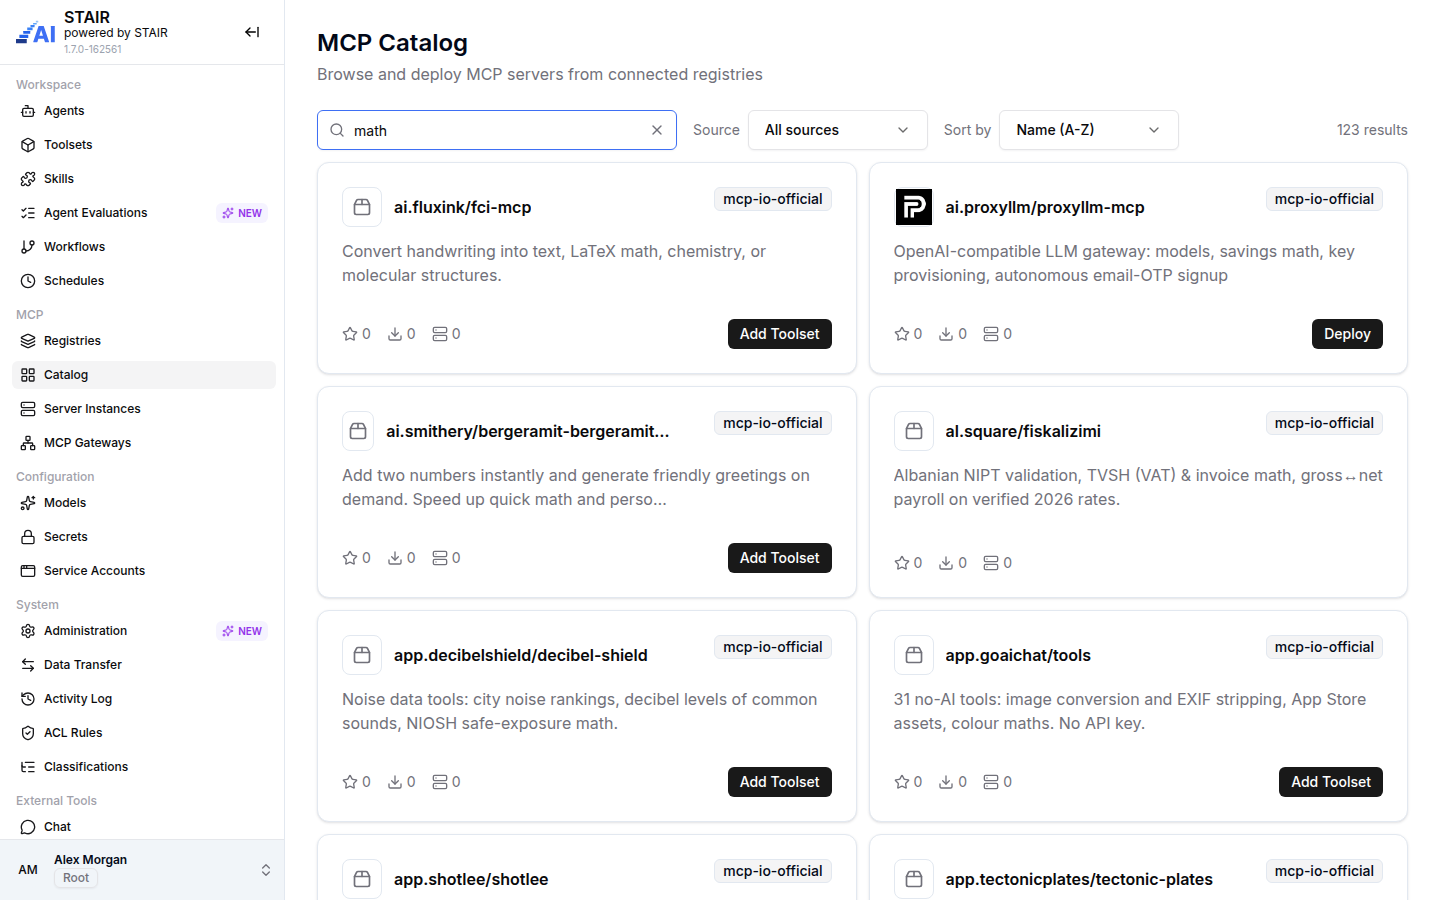The width and height of the screenshot is (1440, 900).
Task: Click mcp-io-official badge on ai.fluxink card
Action: (x=773, y=199)
